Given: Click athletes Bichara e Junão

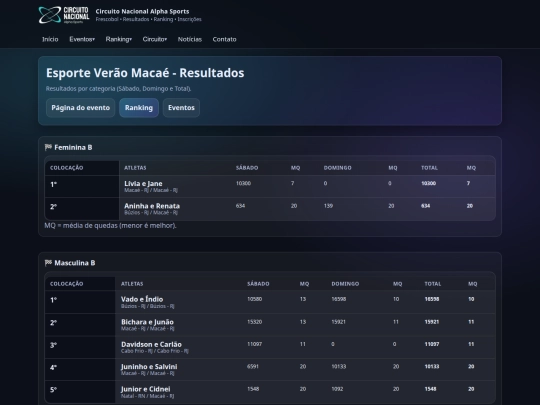Looking at the screenshot, I should [147, 322].
